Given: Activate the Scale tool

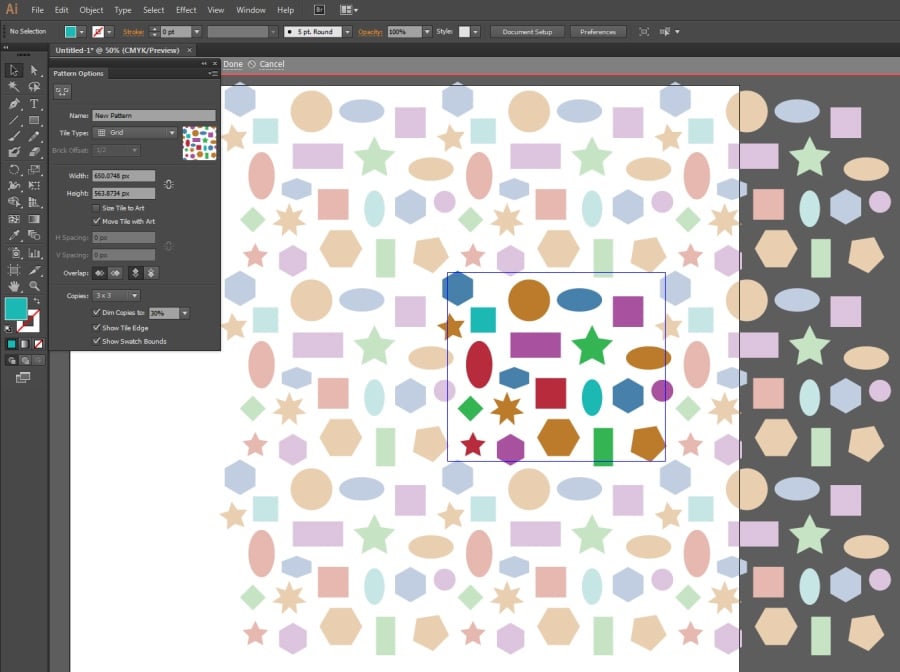Looking at the screenshot, I should 34,170.
